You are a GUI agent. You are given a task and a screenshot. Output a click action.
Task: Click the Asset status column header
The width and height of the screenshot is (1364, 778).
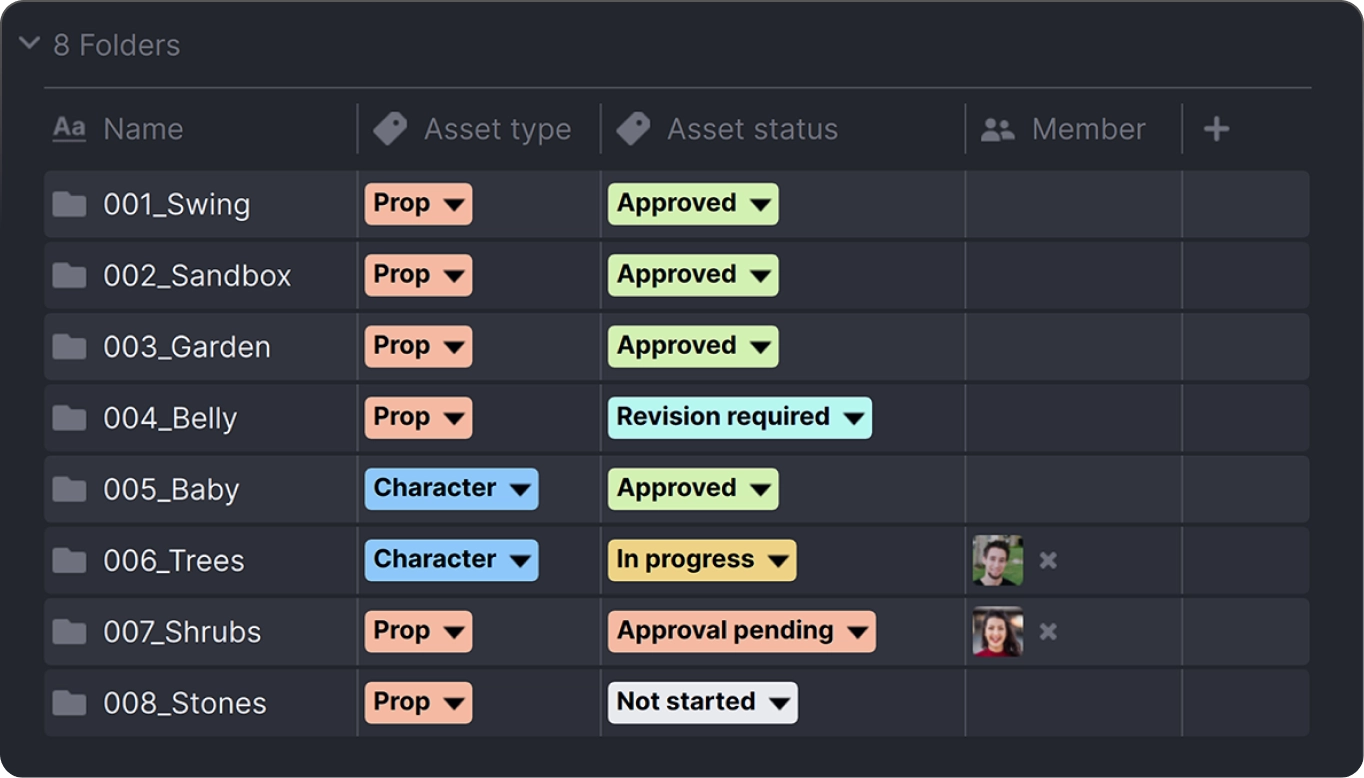(752, 129)
